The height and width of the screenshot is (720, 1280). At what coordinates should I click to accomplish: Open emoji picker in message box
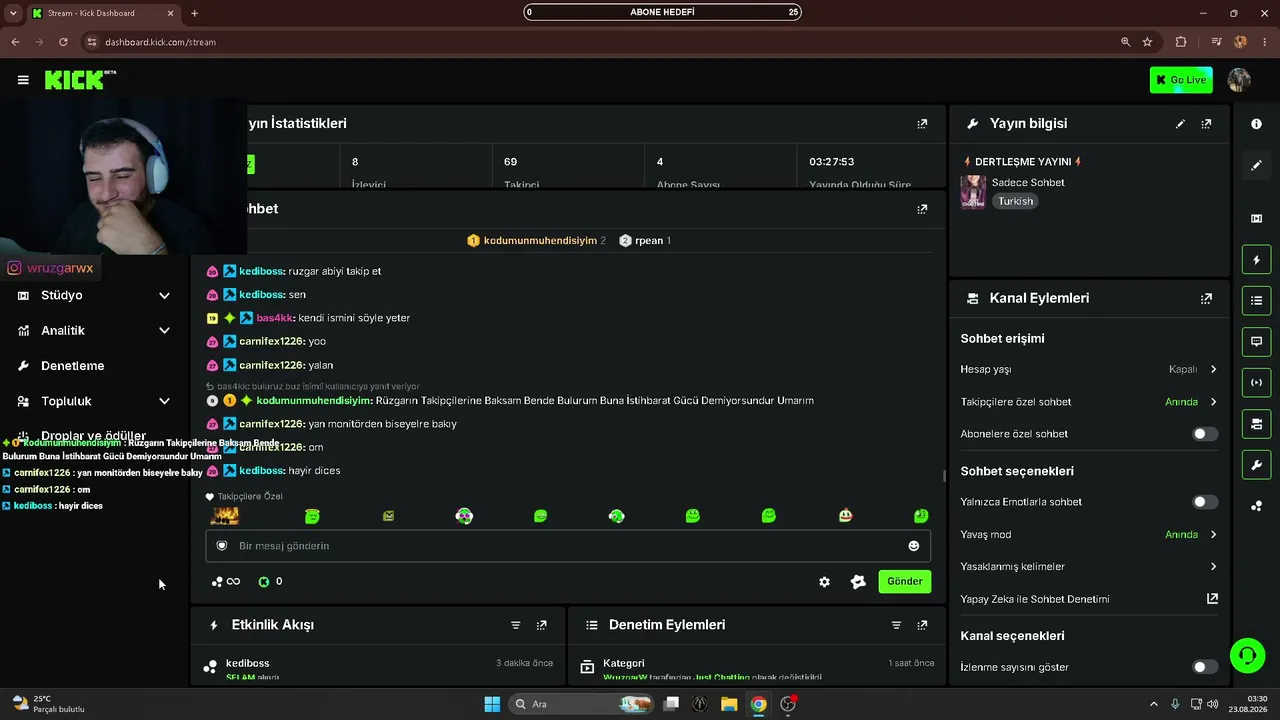click(913, 546)
